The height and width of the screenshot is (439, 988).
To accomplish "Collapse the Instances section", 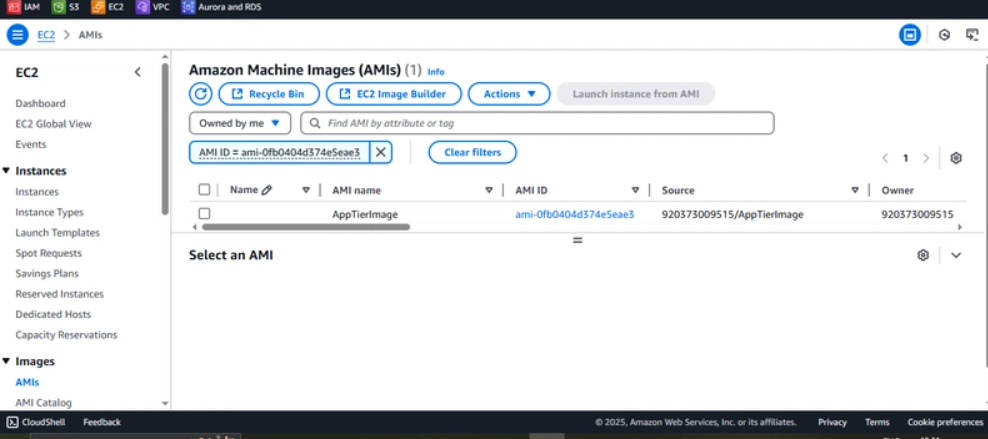I will click(x=6, y=171).
